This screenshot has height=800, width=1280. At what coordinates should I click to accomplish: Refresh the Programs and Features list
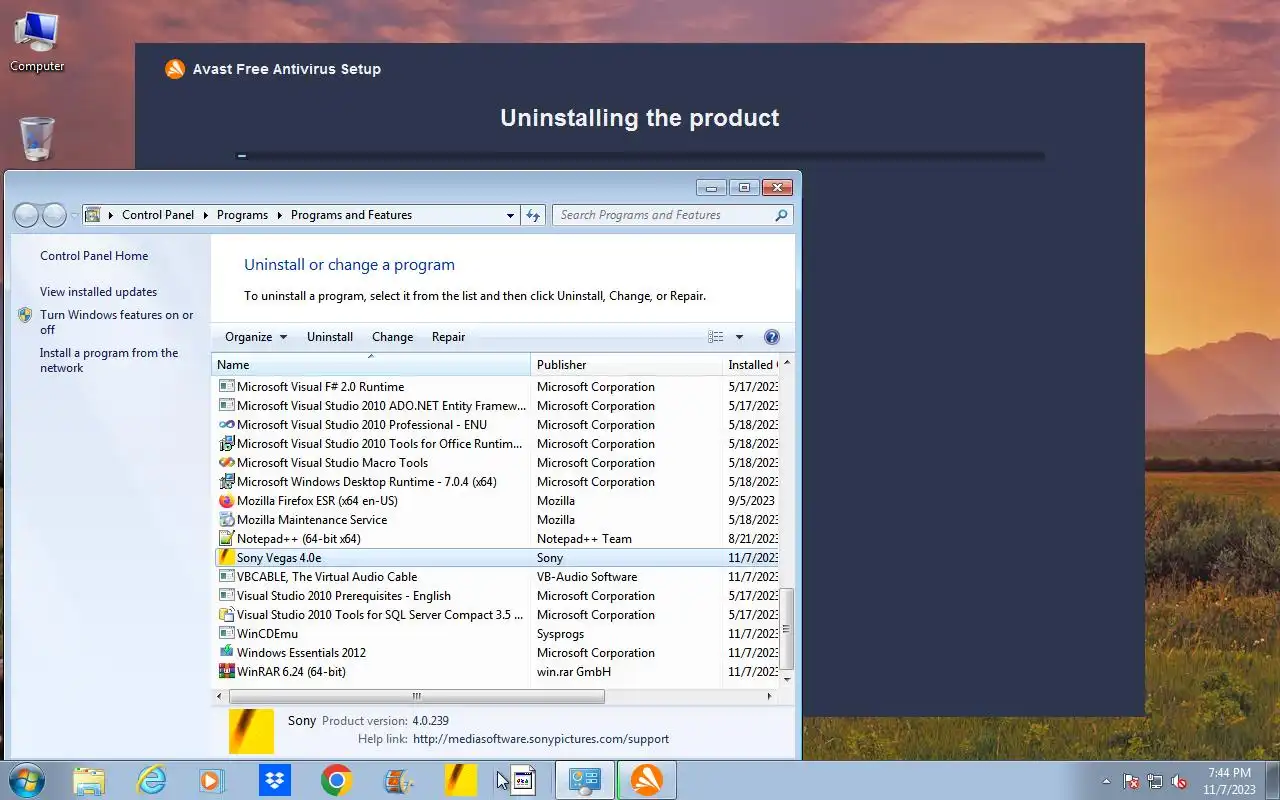tap(533, 215)
